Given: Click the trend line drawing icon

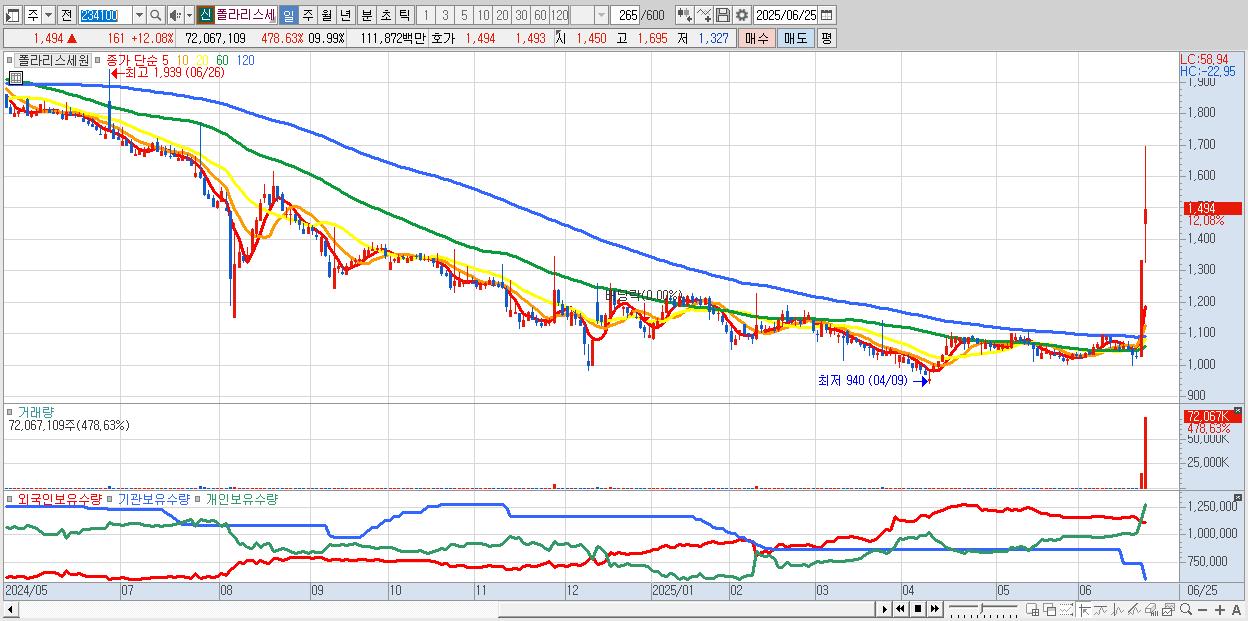Looking at the screenshot, I should click(1101, 609).
